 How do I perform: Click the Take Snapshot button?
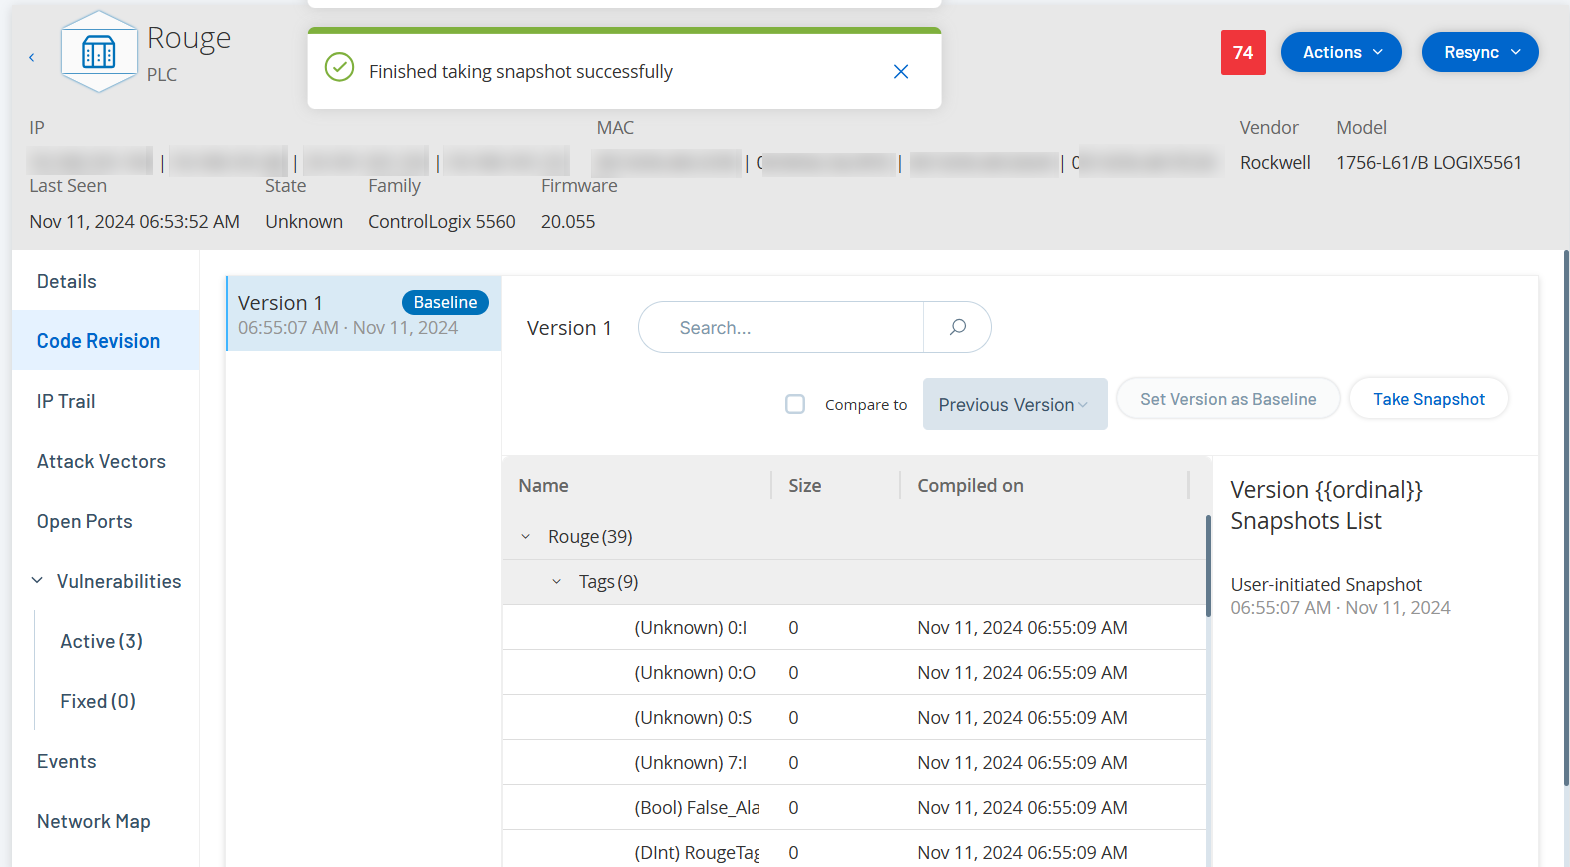click(1428, 399)
